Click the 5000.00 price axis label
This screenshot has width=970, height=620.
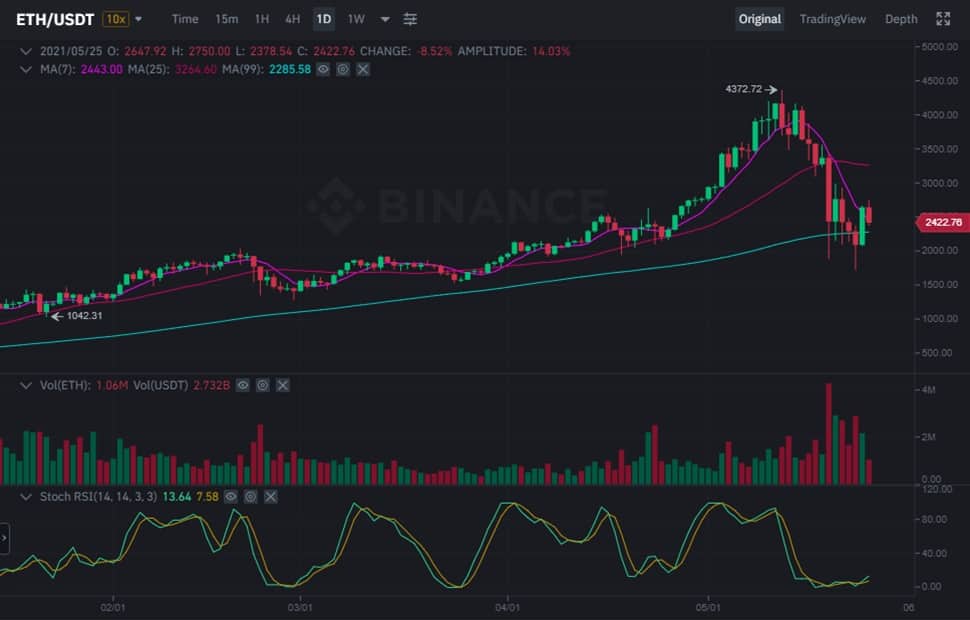click(940, 46)
